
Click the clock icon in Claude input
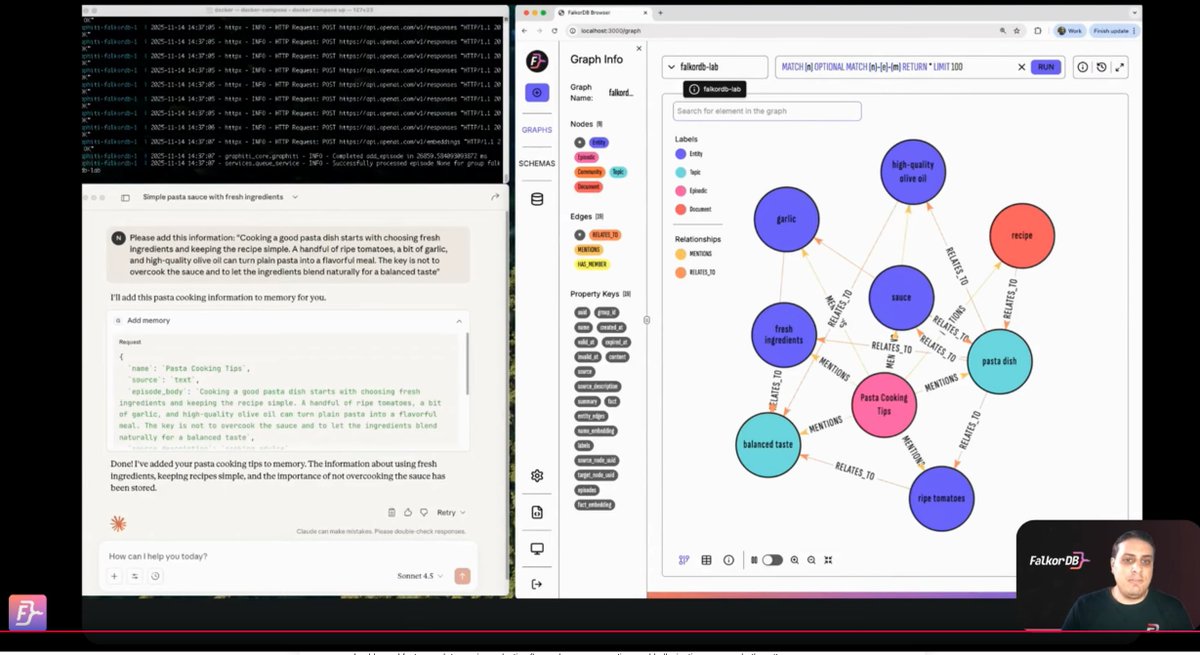coord(155,576)
